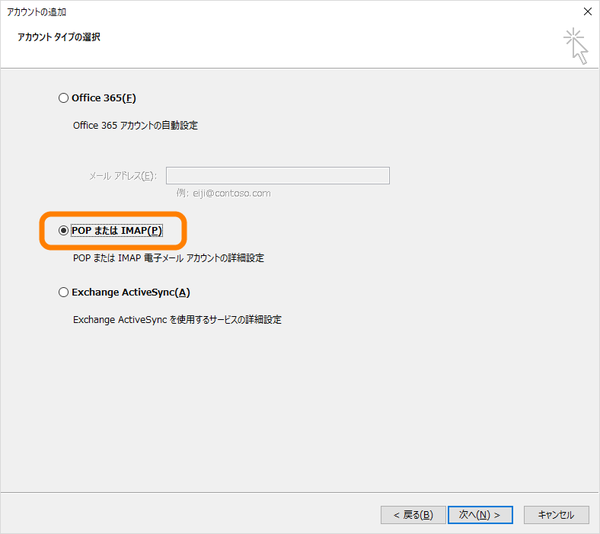Proceed with 次へ(N) button
The width and height of the screenshot is (600, 534).
(x=480, y=515)
